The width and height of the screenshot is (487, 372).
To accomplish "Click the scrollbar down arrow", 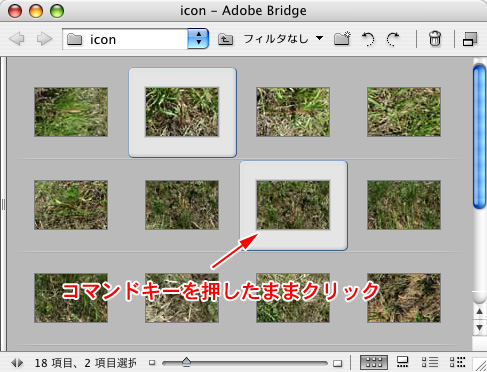I will point(480,328).
